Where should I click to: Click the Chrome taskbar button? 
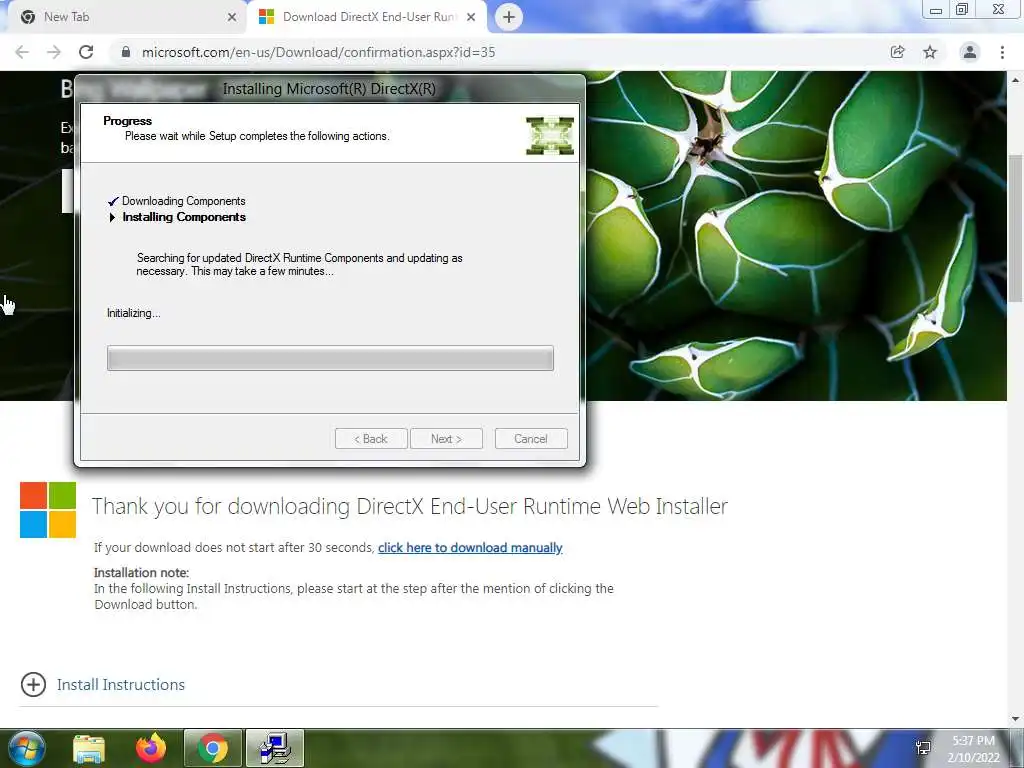click(x=213, y=748)
